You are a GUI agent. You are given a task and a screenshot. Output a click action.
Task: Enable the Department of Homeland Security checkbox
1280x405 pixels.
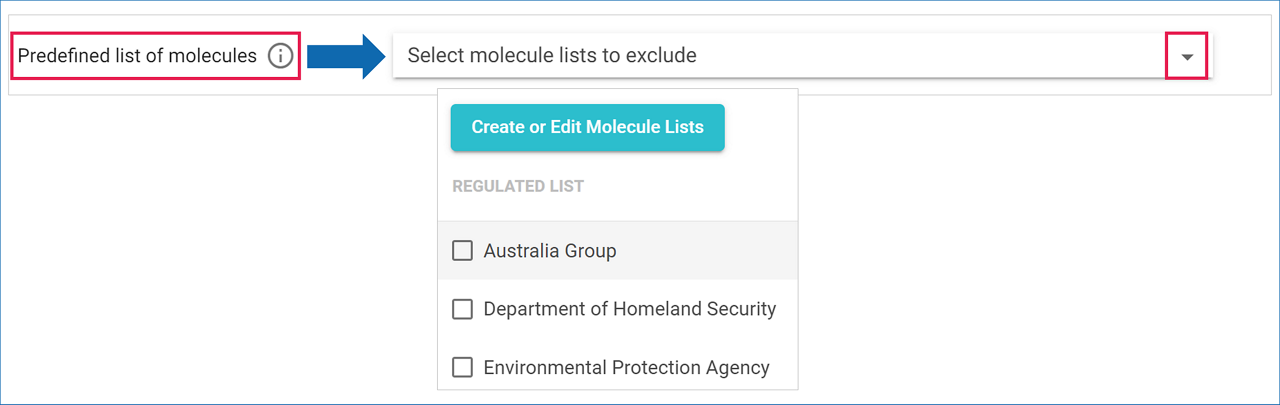[x=462, y=310]
